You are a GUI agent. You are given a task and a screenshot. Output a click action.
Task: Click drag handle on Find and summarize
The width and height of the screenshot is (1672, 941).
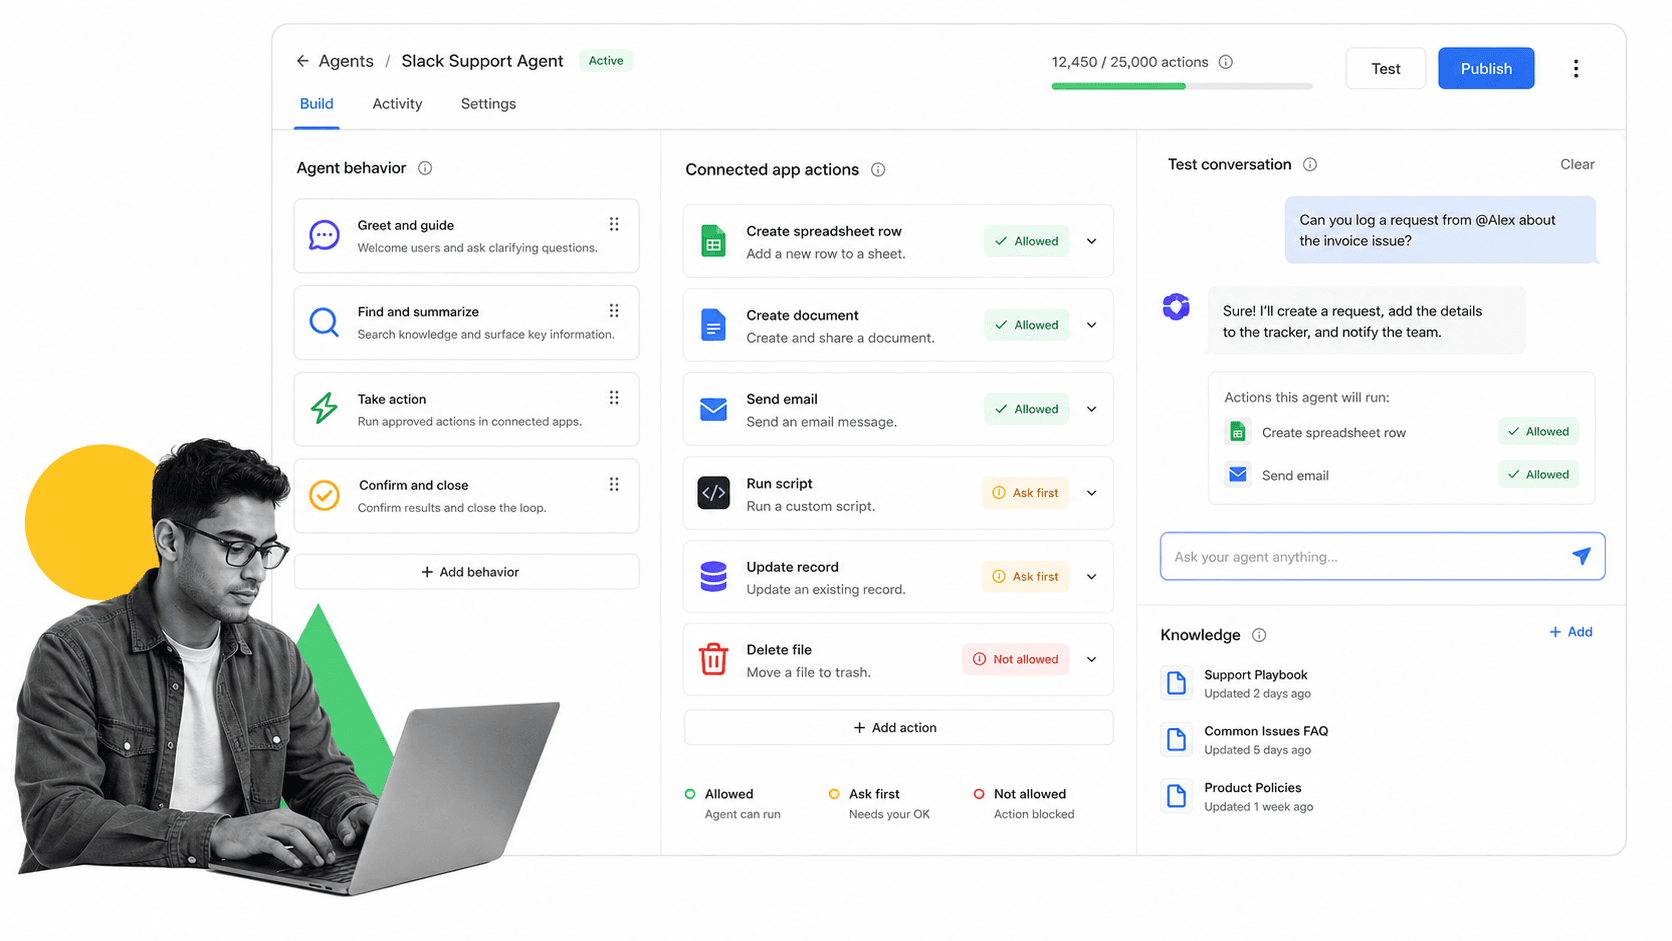tap(614, 311)
